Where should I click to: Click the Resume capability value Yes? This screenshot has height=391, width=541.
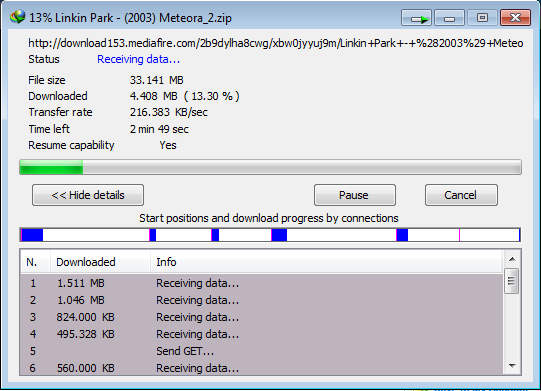coord(168,145)
